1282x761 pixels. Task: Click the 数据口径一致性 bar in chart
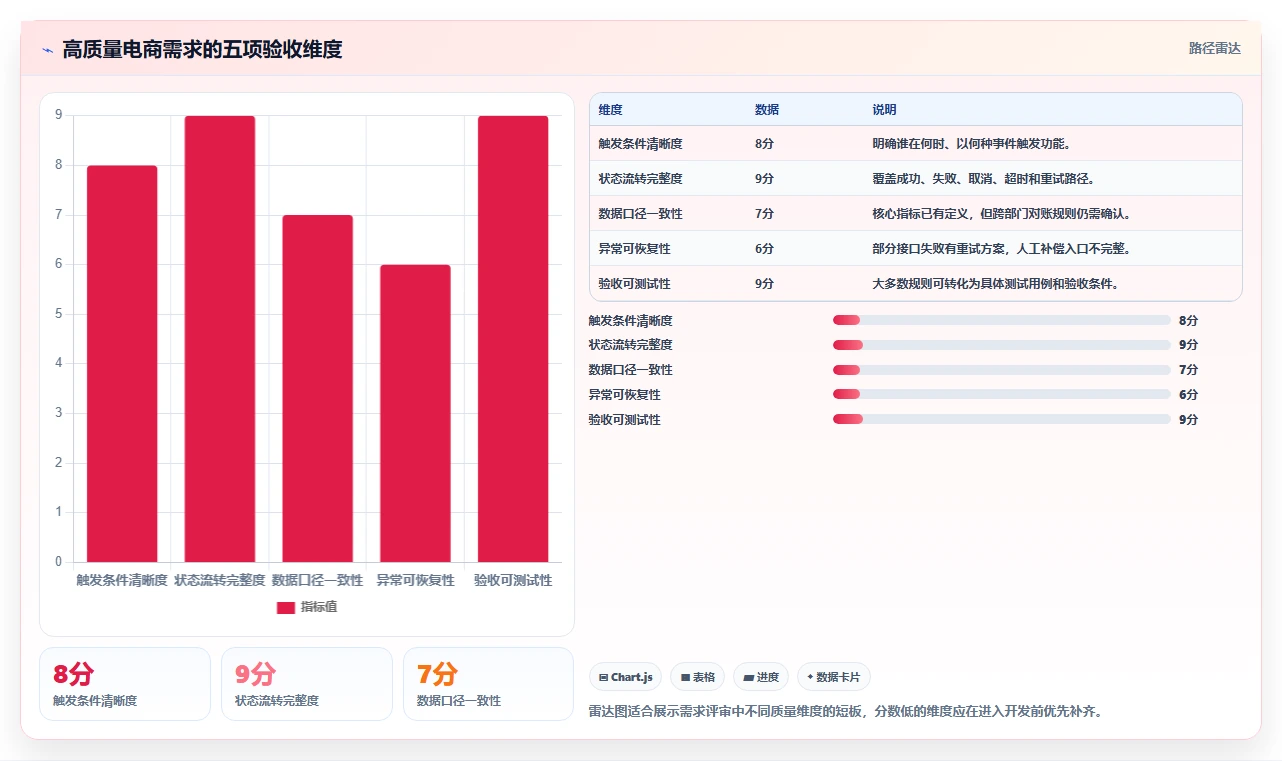click(x=317, y=389)
